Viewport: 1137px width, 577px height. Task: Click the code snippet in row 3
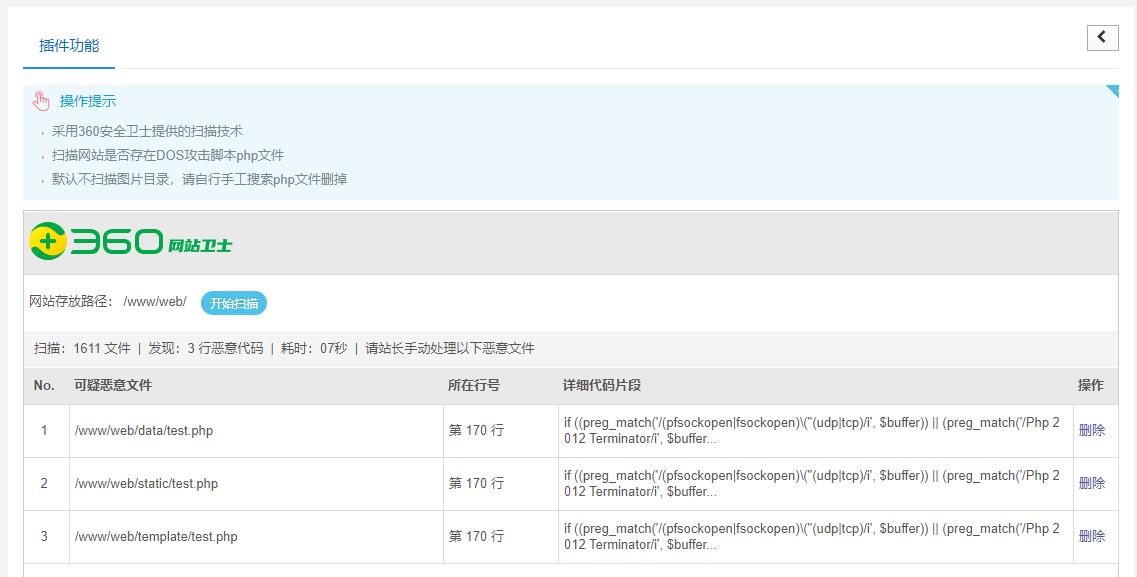(811, 536)
